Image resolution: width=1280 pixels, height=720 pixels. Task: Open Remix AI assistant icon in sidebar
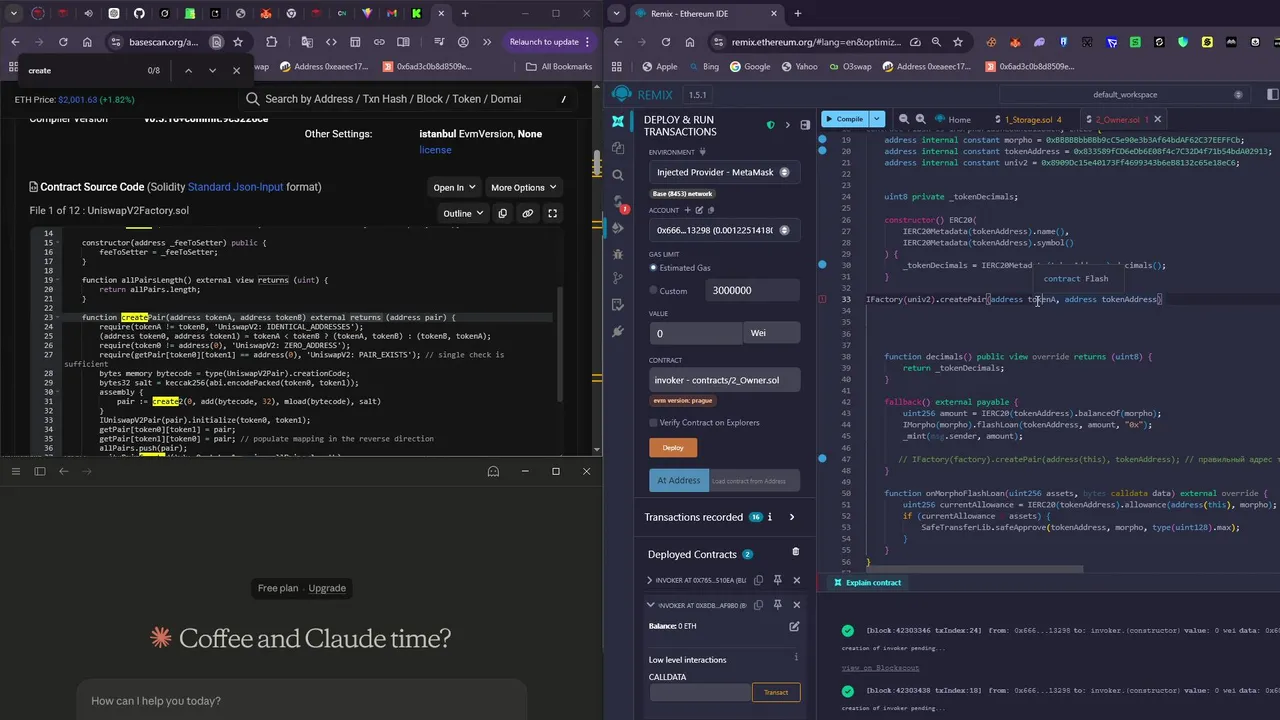618,121
